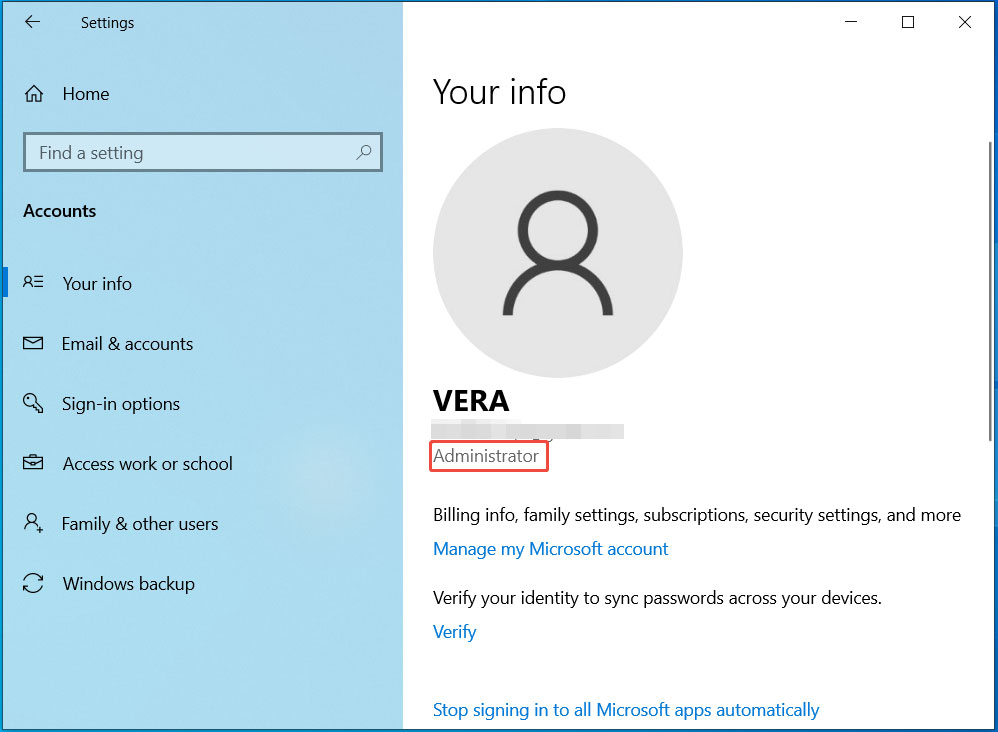Open Sign-in options from the sidebar
The width and height of the screenshot is (998, 732).
click(x=122, y=403)
